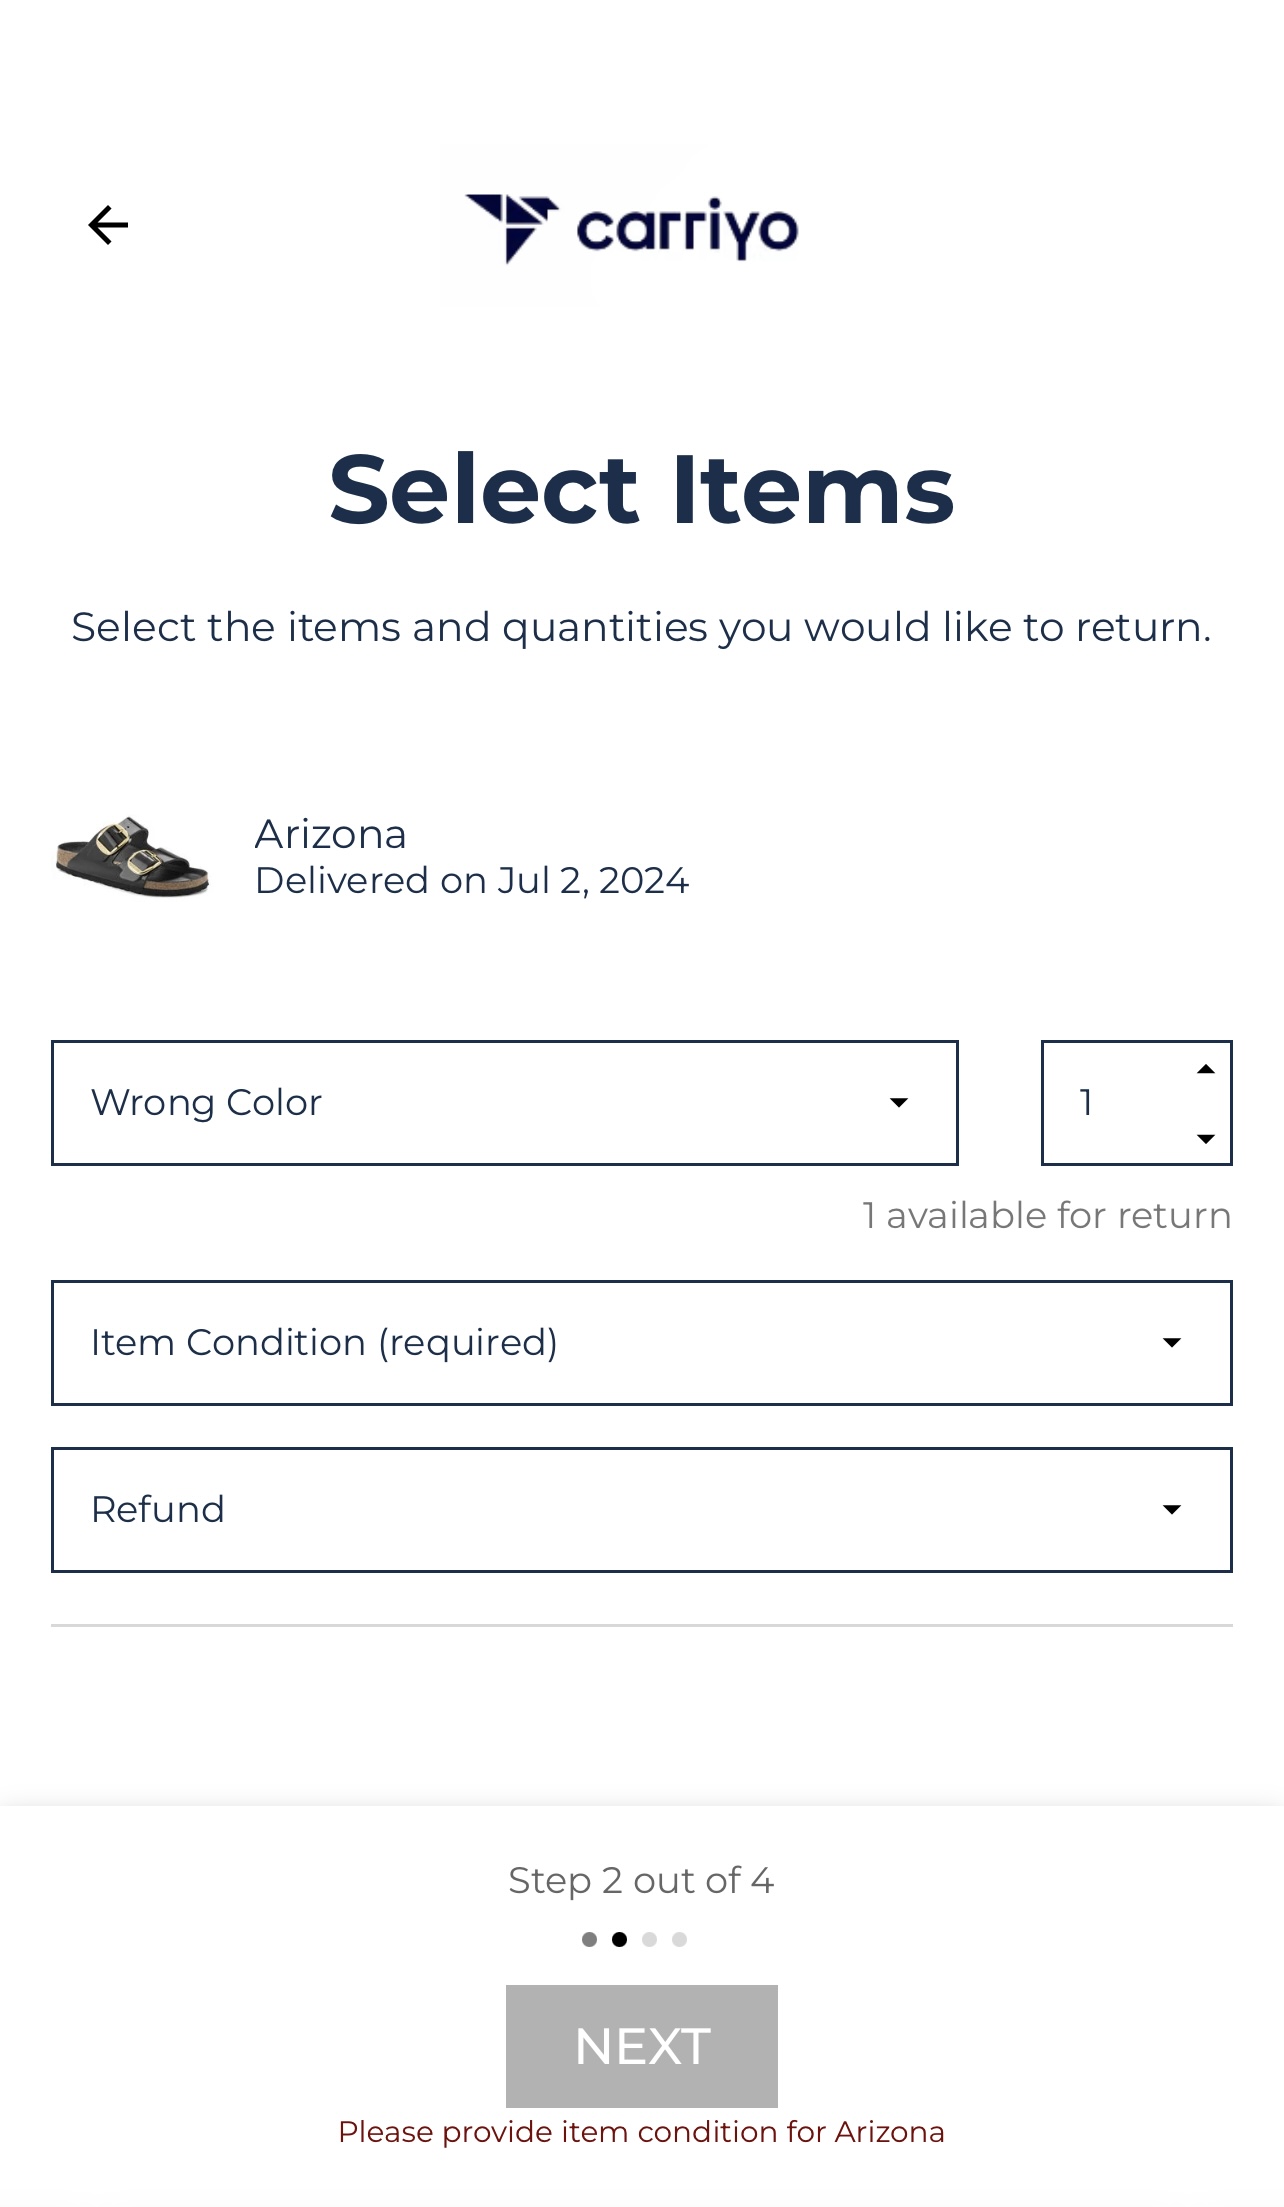
Task: Select the second step indicator dot
Action: [619, 1939]
